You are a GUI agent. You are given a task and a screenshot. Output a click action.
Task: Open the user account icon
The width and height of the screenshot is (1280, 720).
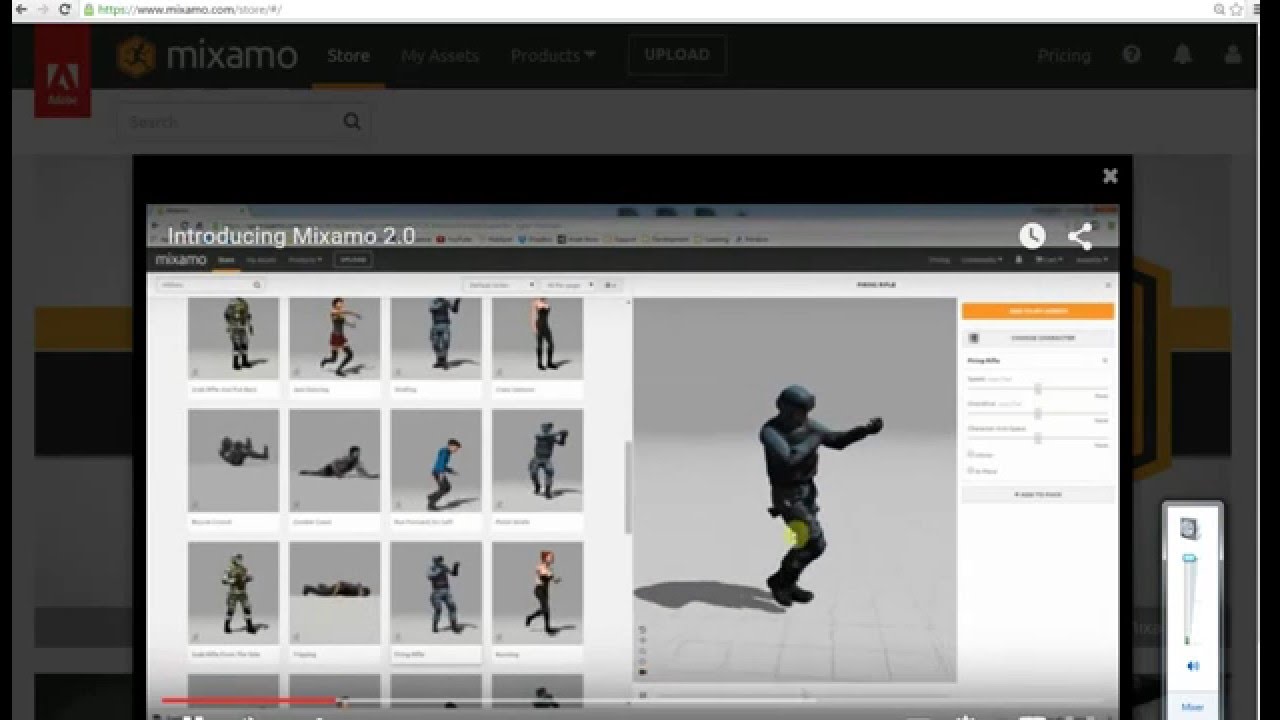point(1233,55)
